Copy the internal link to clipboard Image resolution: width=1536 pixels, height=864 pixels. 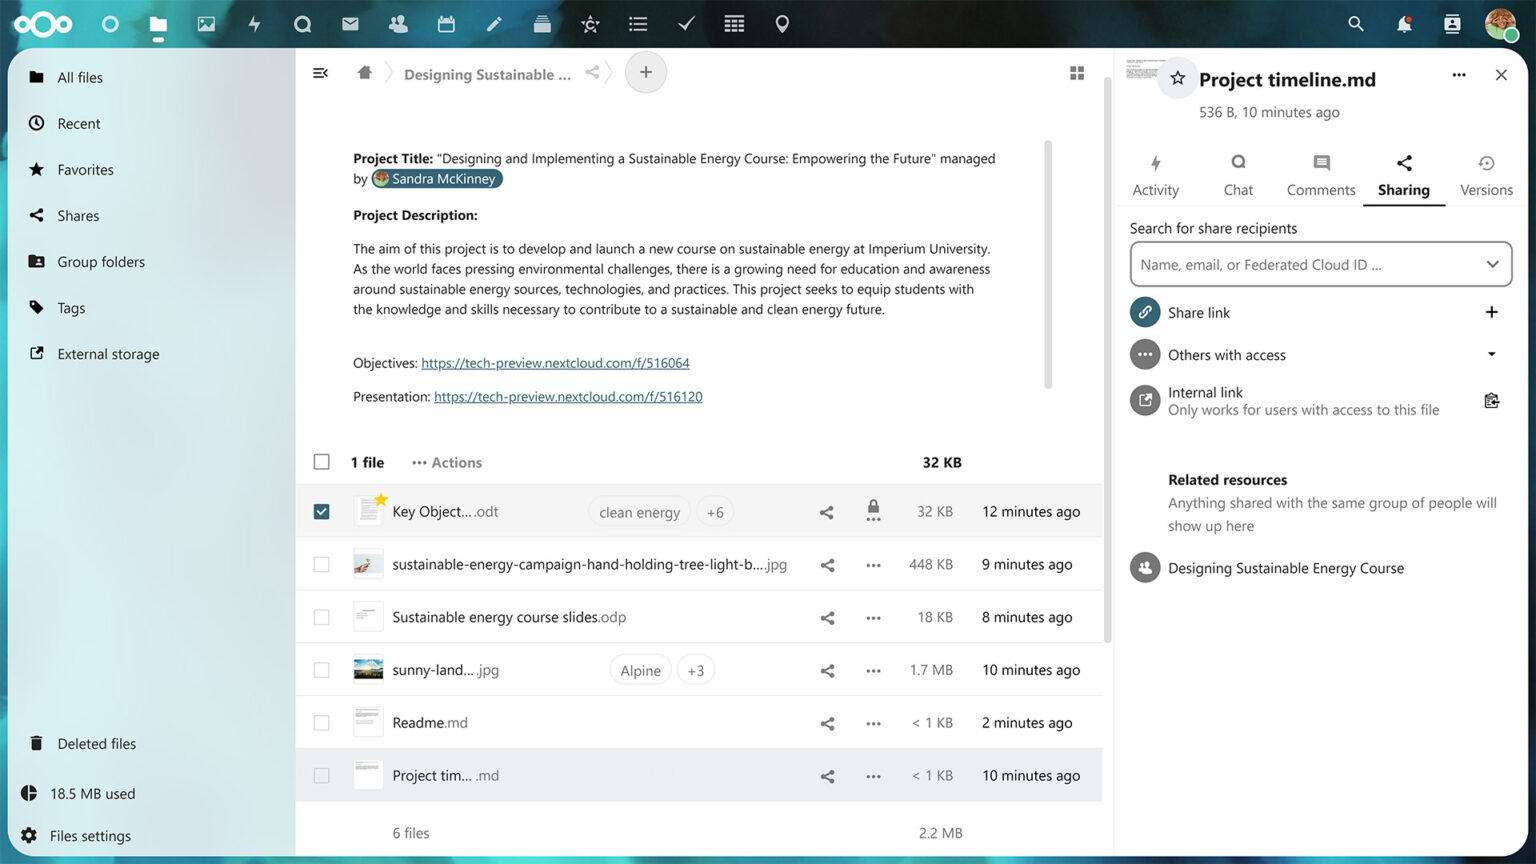pyautogui.click(x=1491, y=401)
